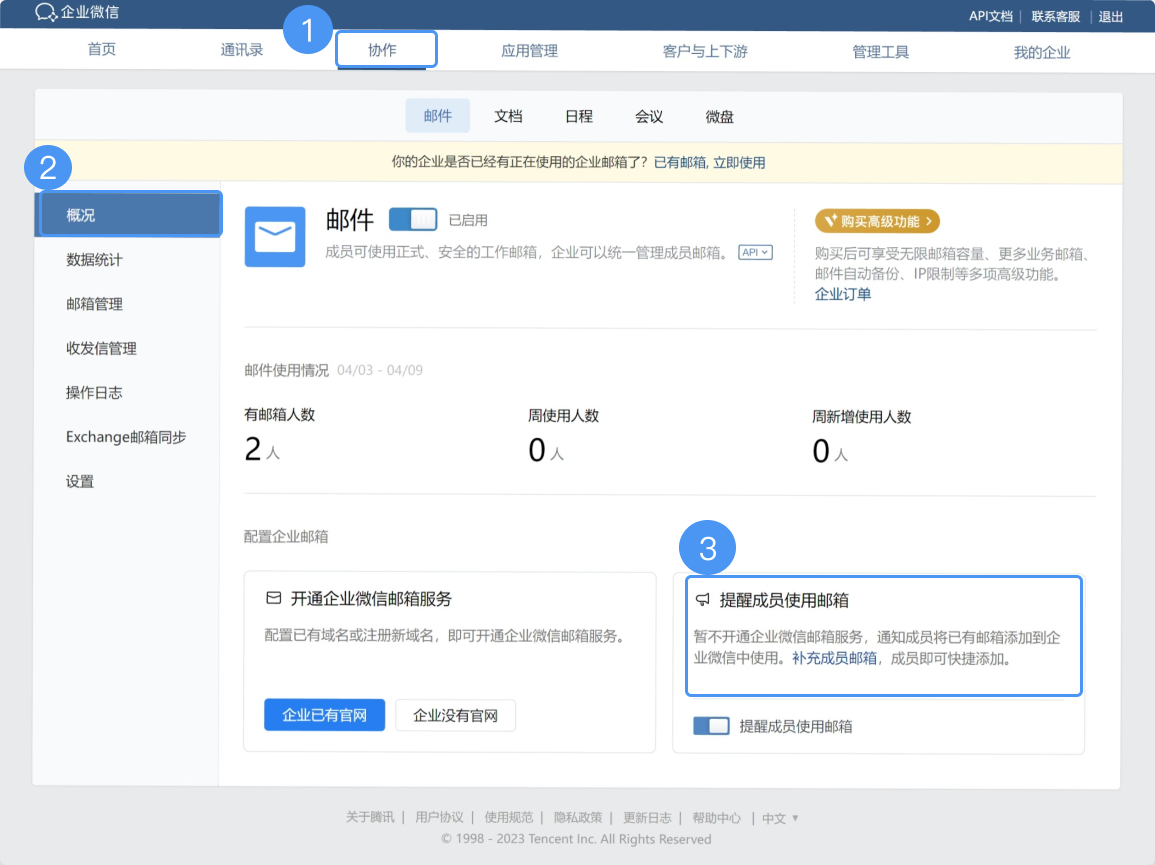Click the 周使用人数 label
1155x865 pixels.
(x=564, y=416)
